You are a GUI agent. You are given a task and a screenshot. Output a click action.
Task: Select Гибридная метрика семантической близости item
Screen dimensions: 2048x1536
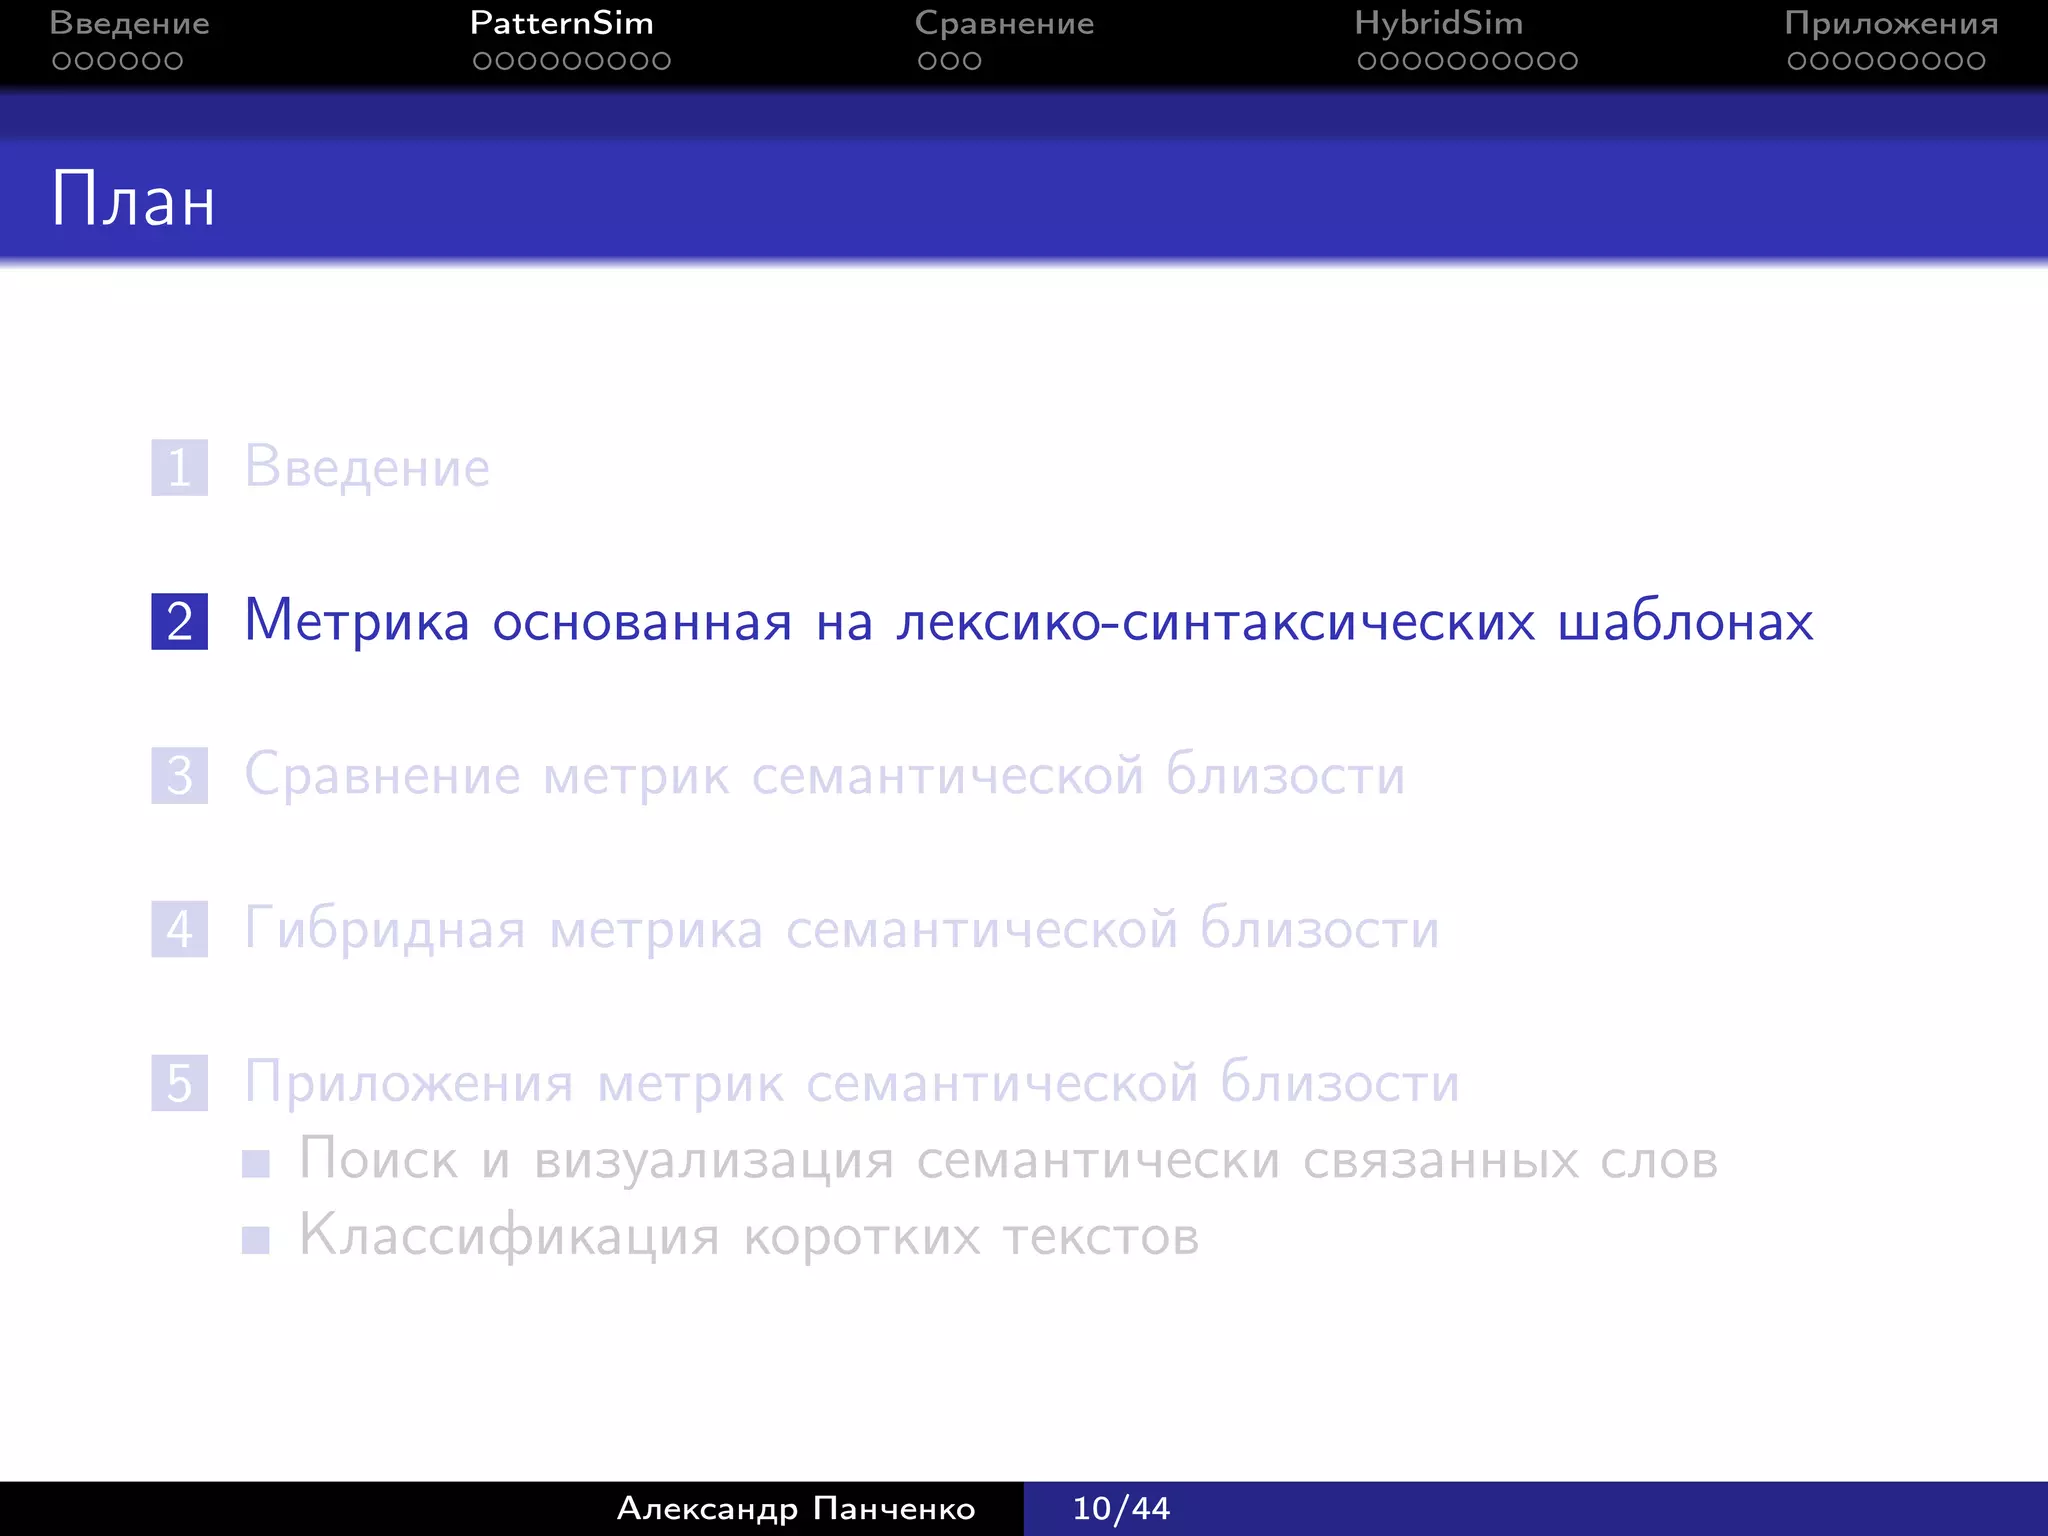[842, 929]
